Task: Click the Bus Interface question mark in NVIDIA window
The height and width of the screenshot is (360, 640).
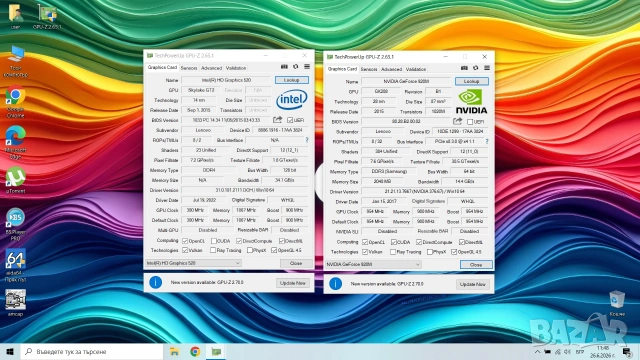Action: pos(487,141)
